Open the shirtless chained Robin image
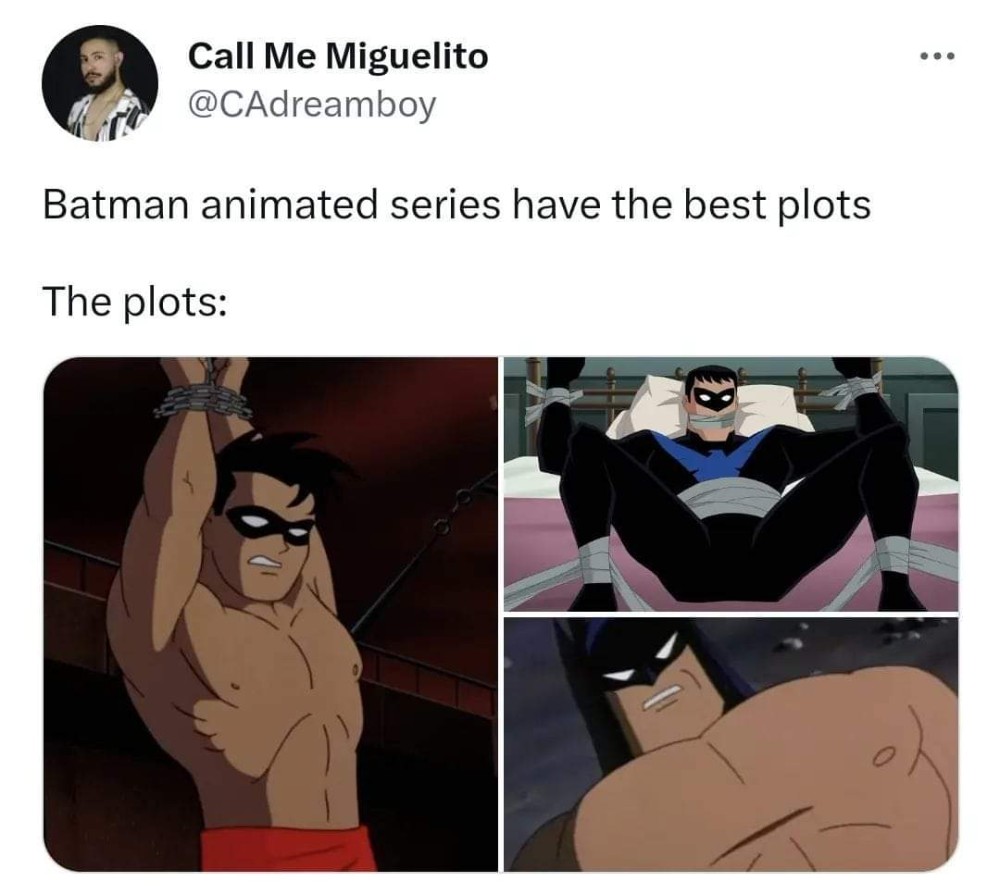Image resolution: width=1000 pixels, height=894 pixels. 270,613
